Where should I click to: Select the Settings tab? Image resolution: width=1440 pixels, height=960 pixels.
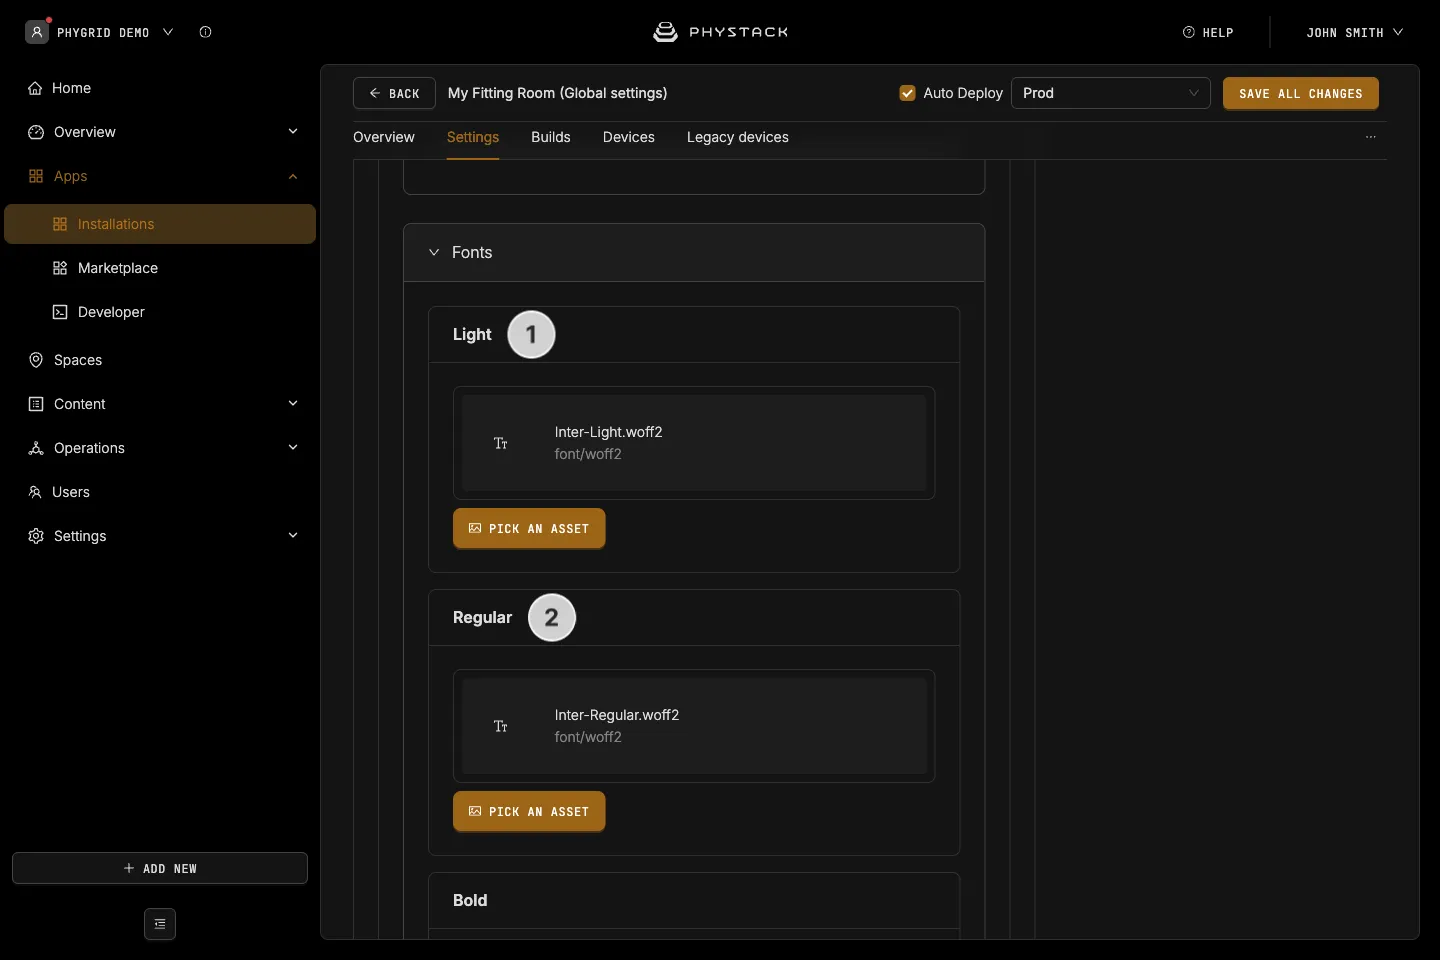[473, 137]
